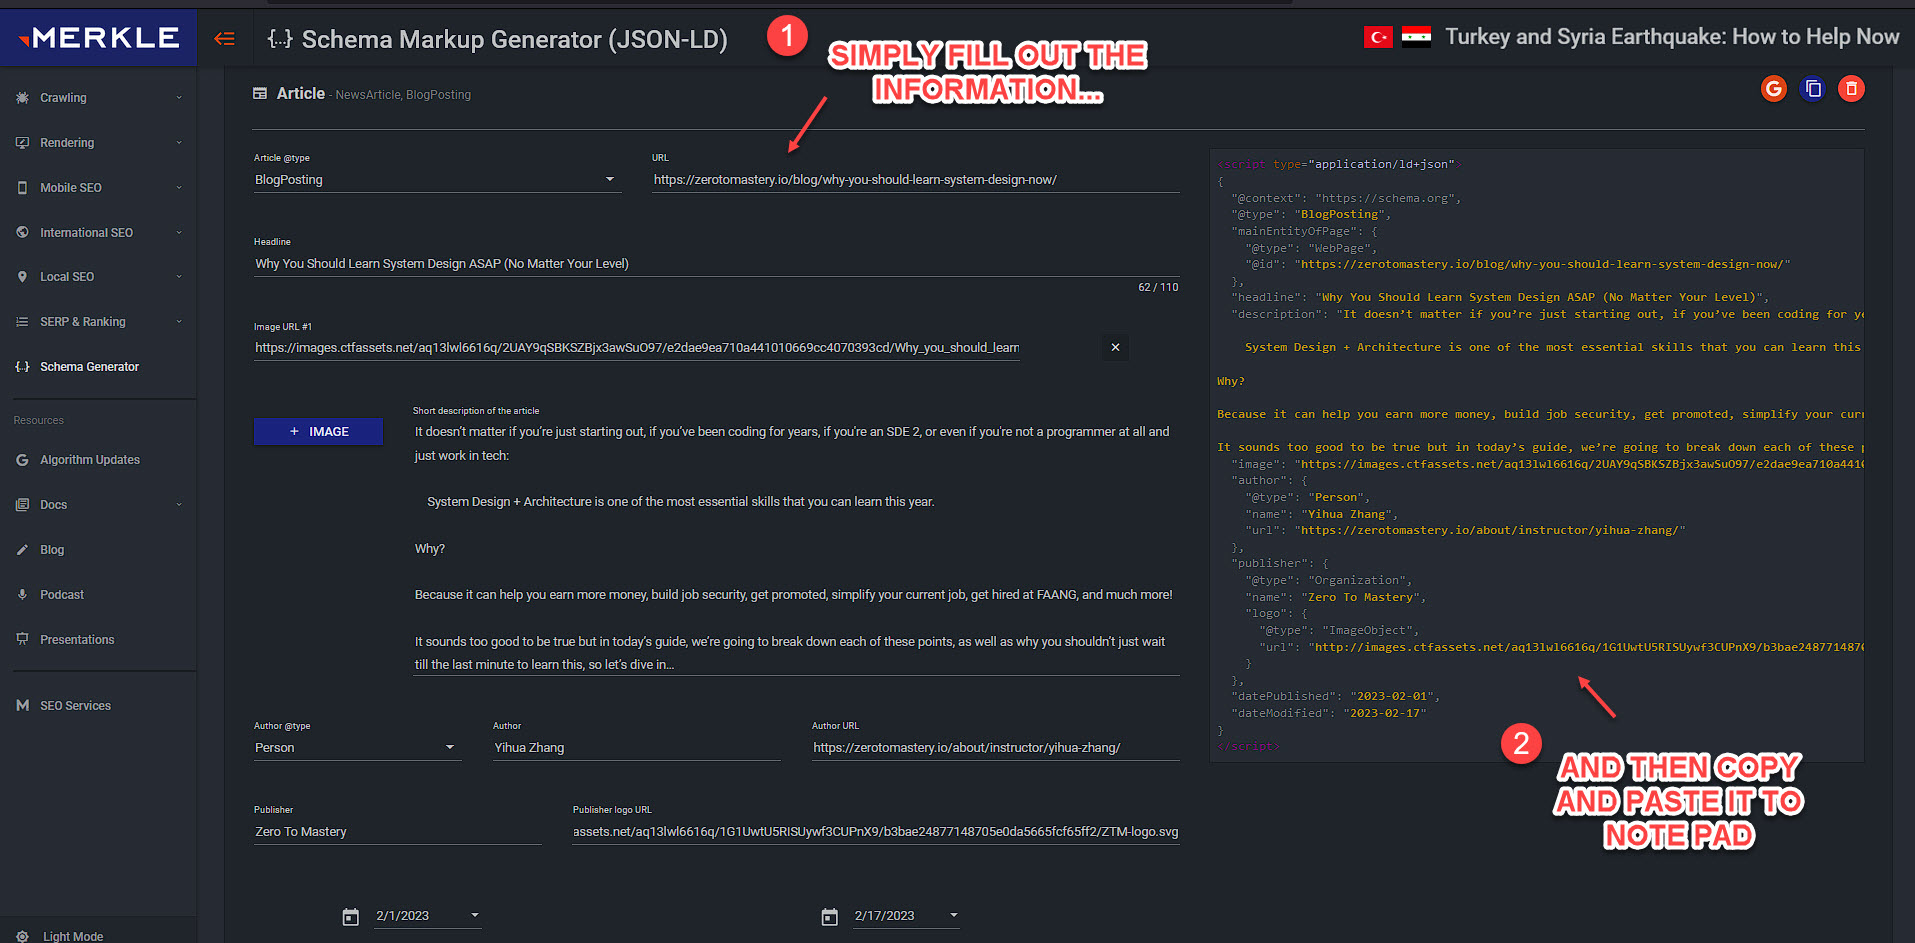
Task: Expand the Crawling menu chevron
Action: [x=179, y=98]
